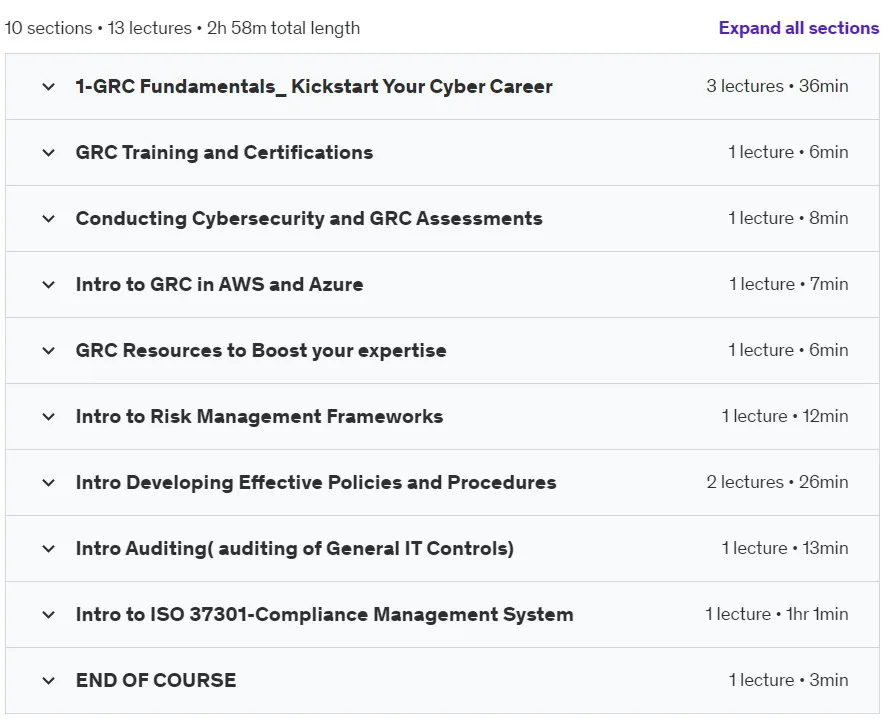Toggle chevron for Intro Auditing section
Image resolution: width=884 pixels, height=719 pixels.
(x=48, y=549)
